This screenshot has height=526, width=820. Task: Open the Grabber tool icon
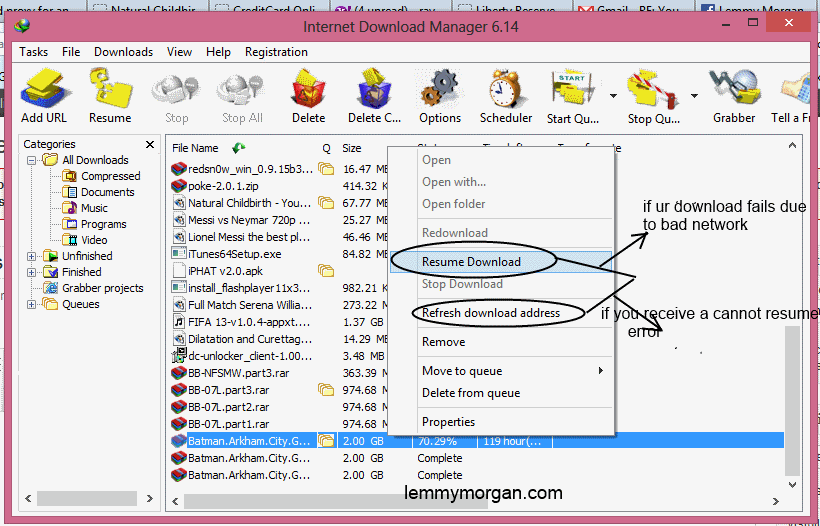point(734,96)
